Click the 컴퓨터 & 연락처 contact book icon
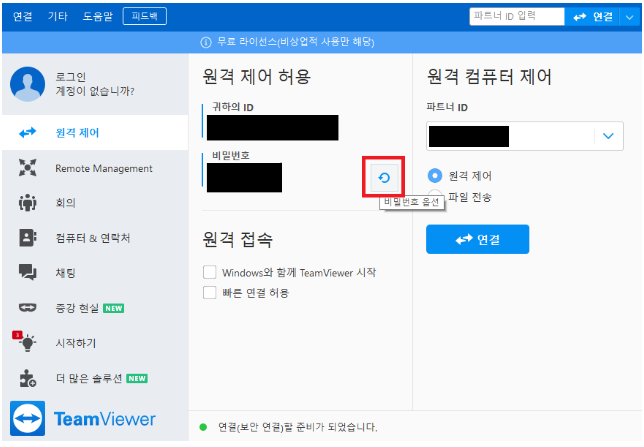Viewport: 644px width, 447px height. point(28,237)
